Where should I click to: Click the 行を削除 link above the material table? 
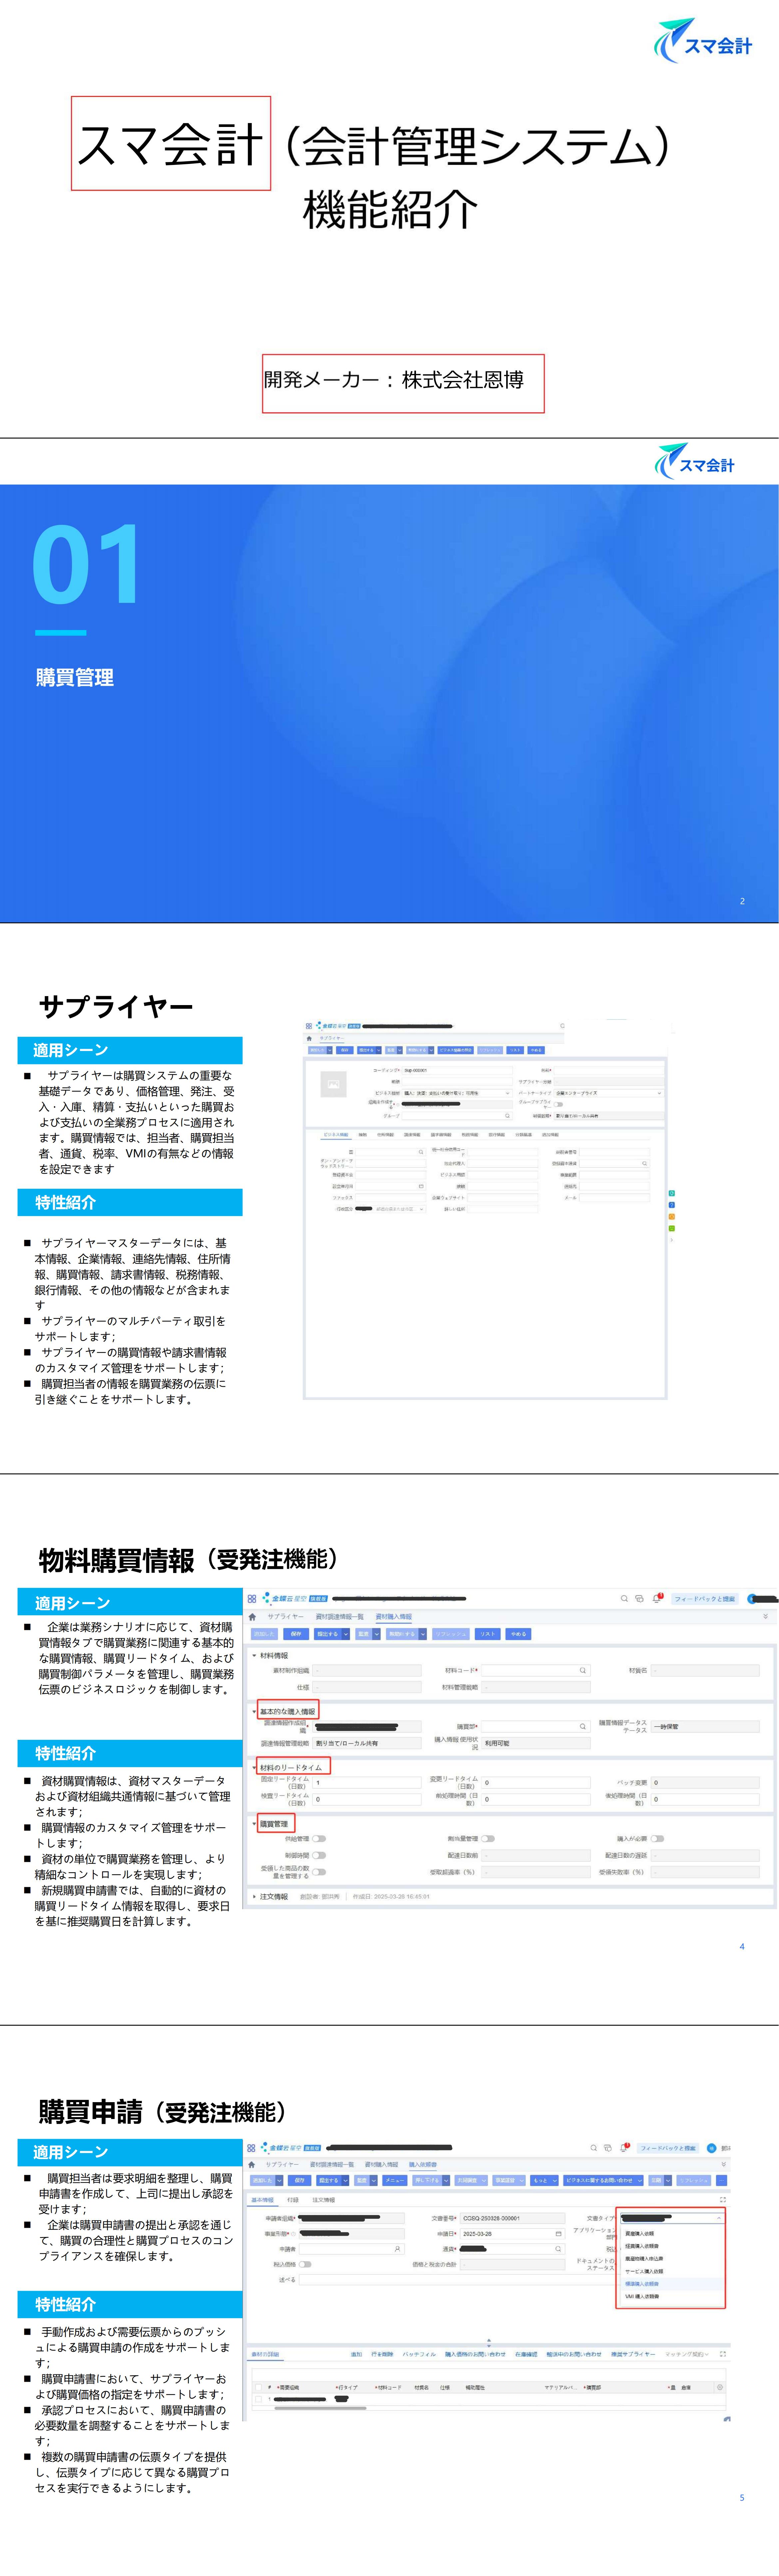pos(382,2354)
